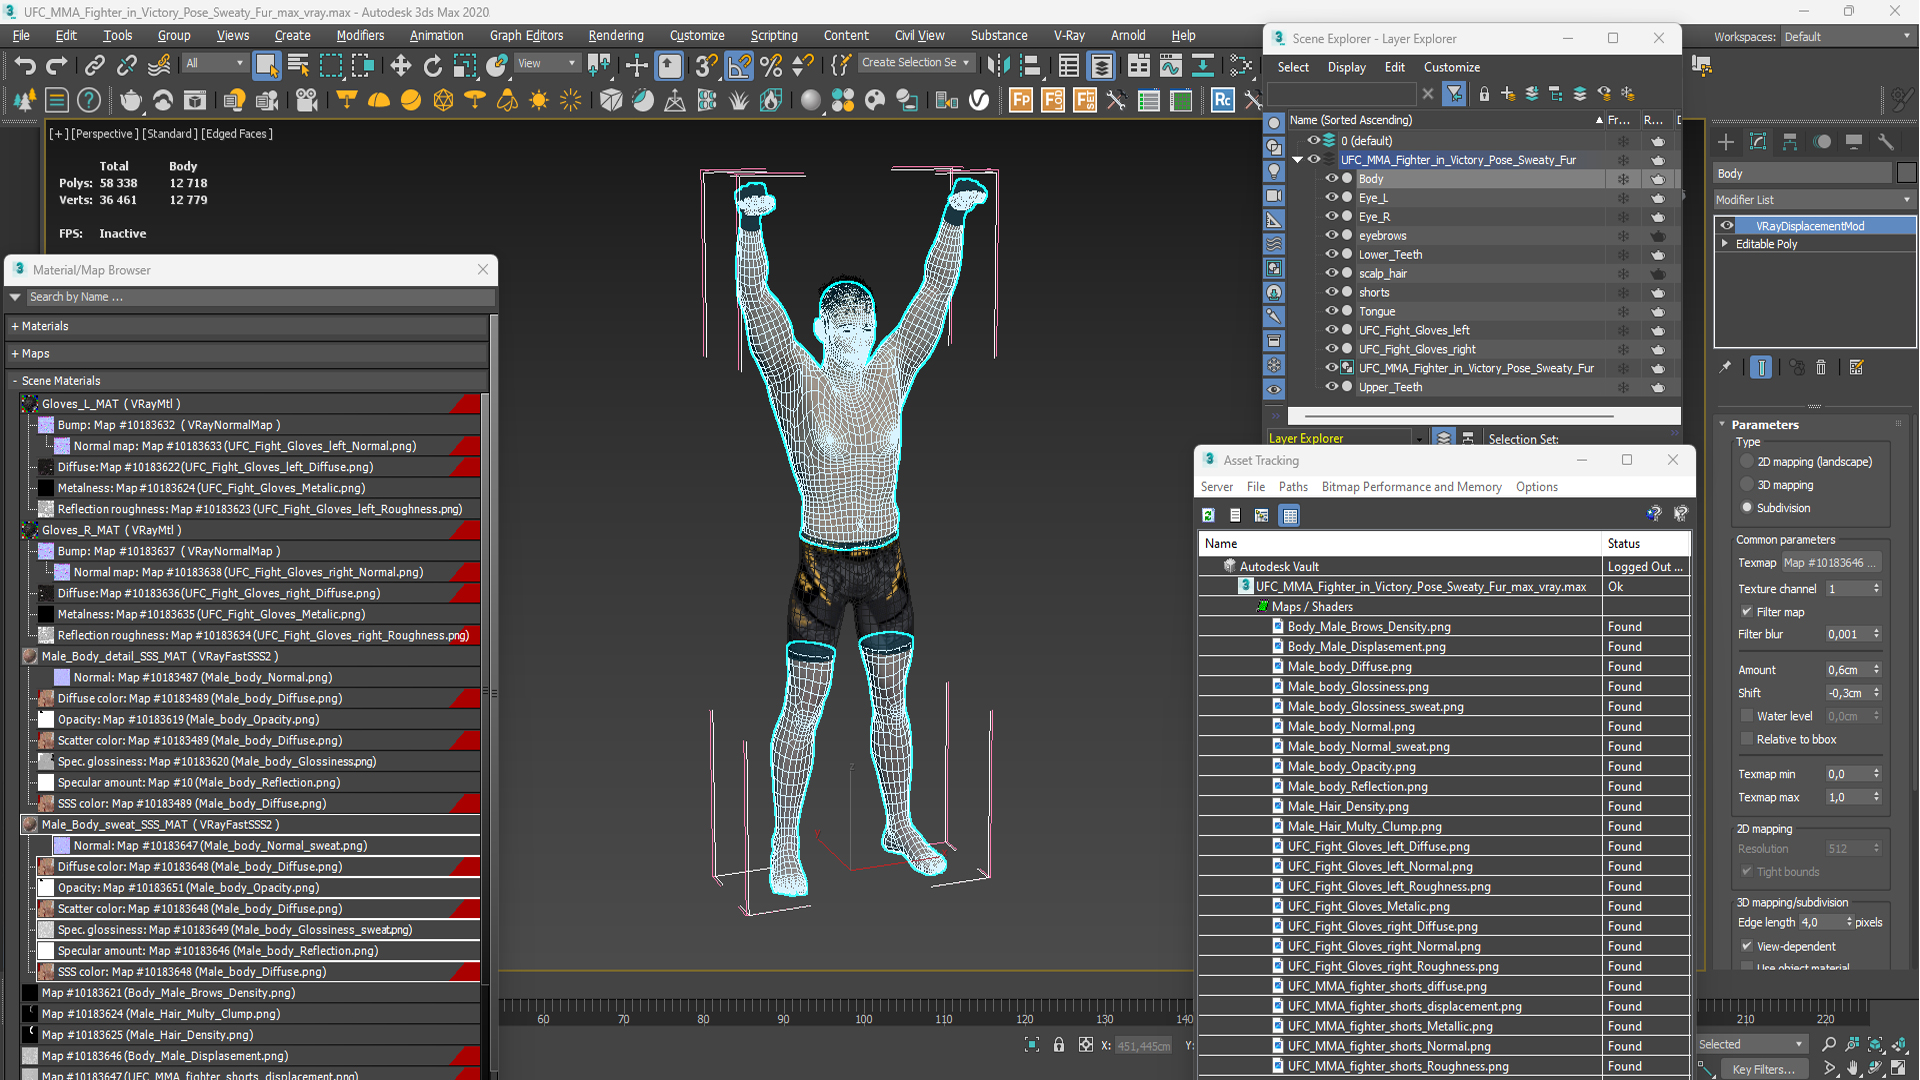Screen dimensions: 1920x1080
Task: Select 2D mapping (landscape) radio button
Action: click(x=1747, y=461)
